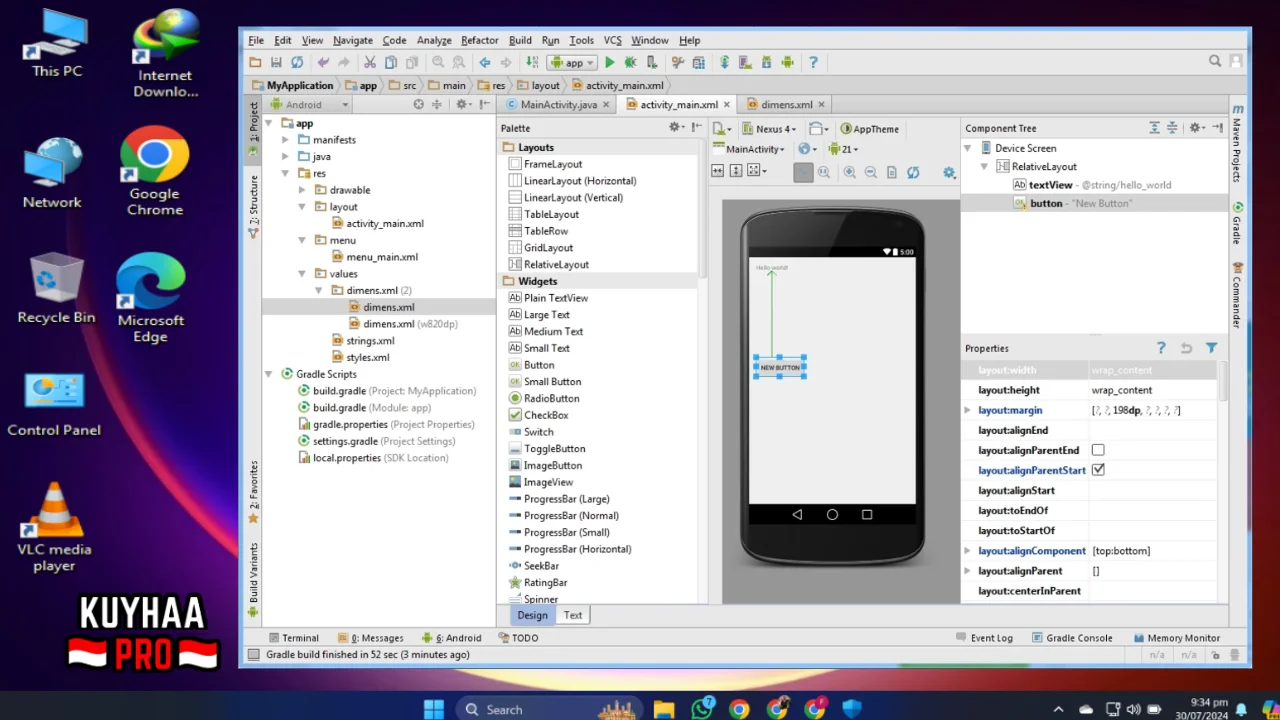
Task: Select strings.xml in the project tree
Action: click(370, 341)
